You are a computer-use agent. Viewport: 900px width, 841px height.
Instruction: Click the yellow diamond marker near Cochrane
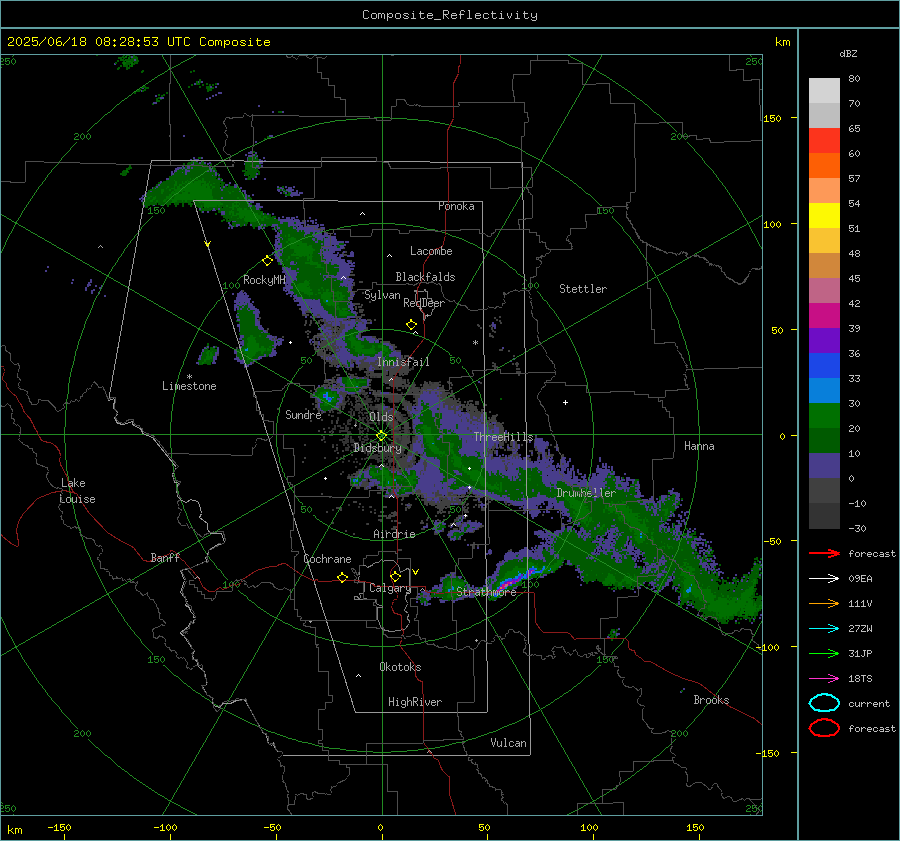tap(343, 577)
